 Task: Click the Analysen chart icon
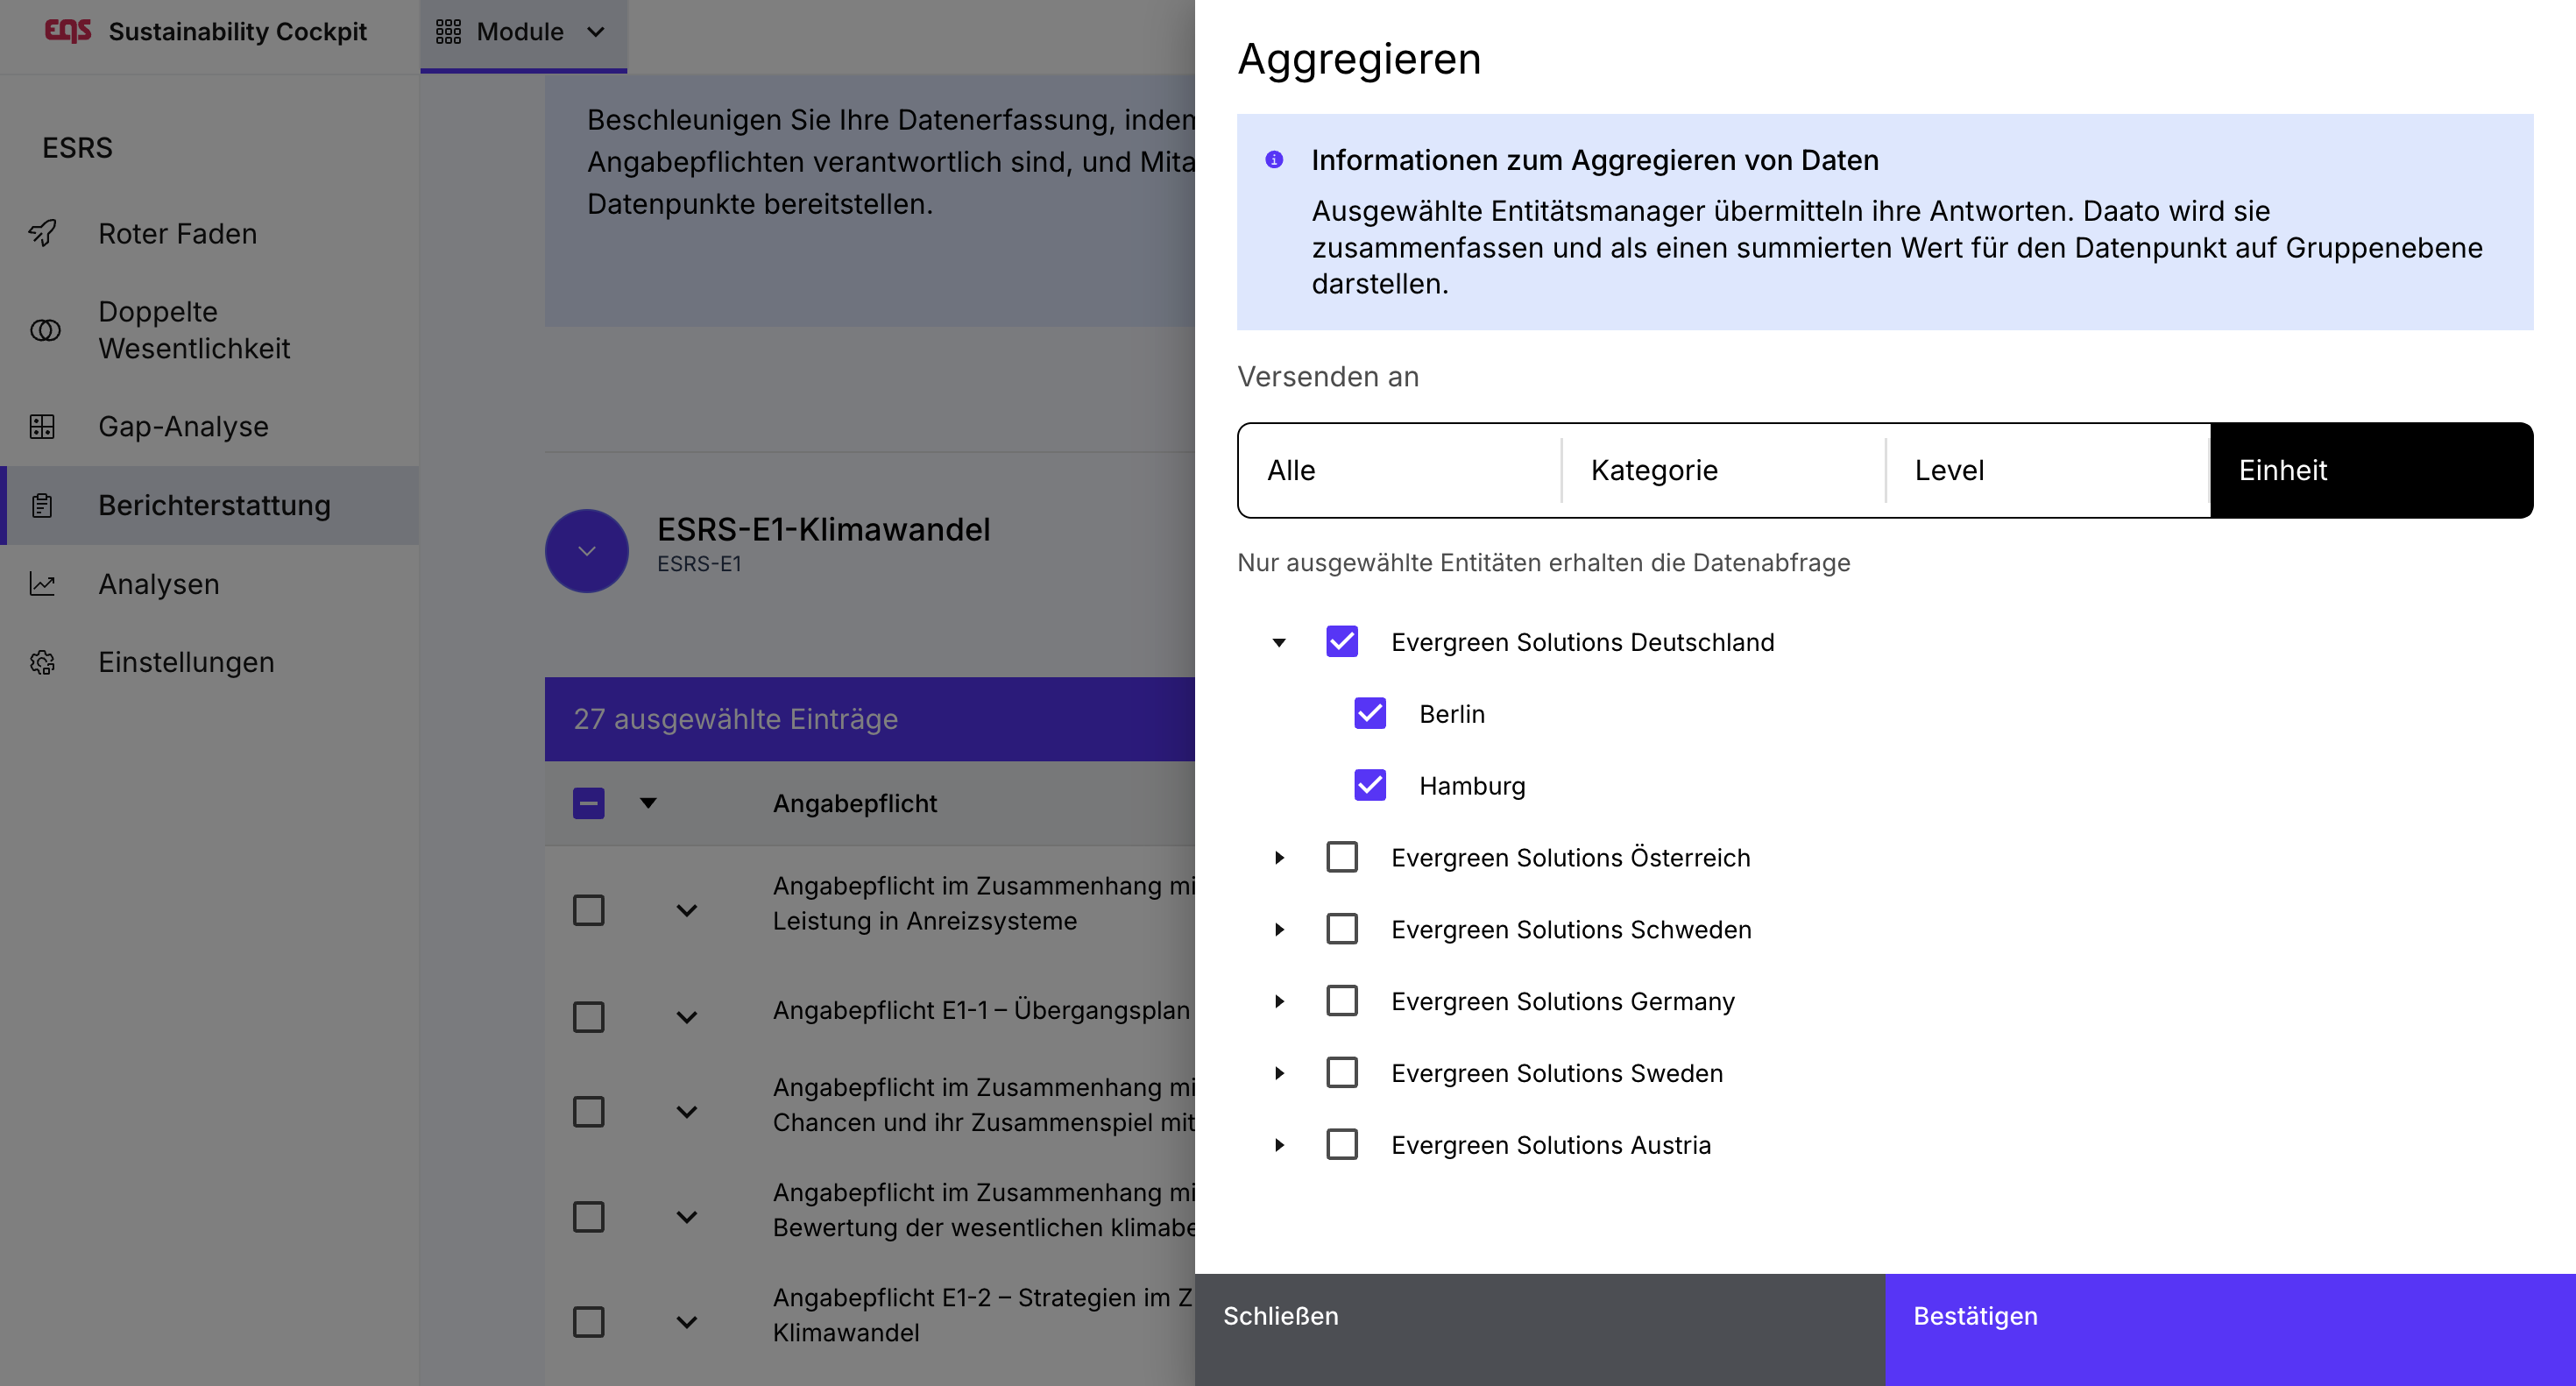(42, 584)
